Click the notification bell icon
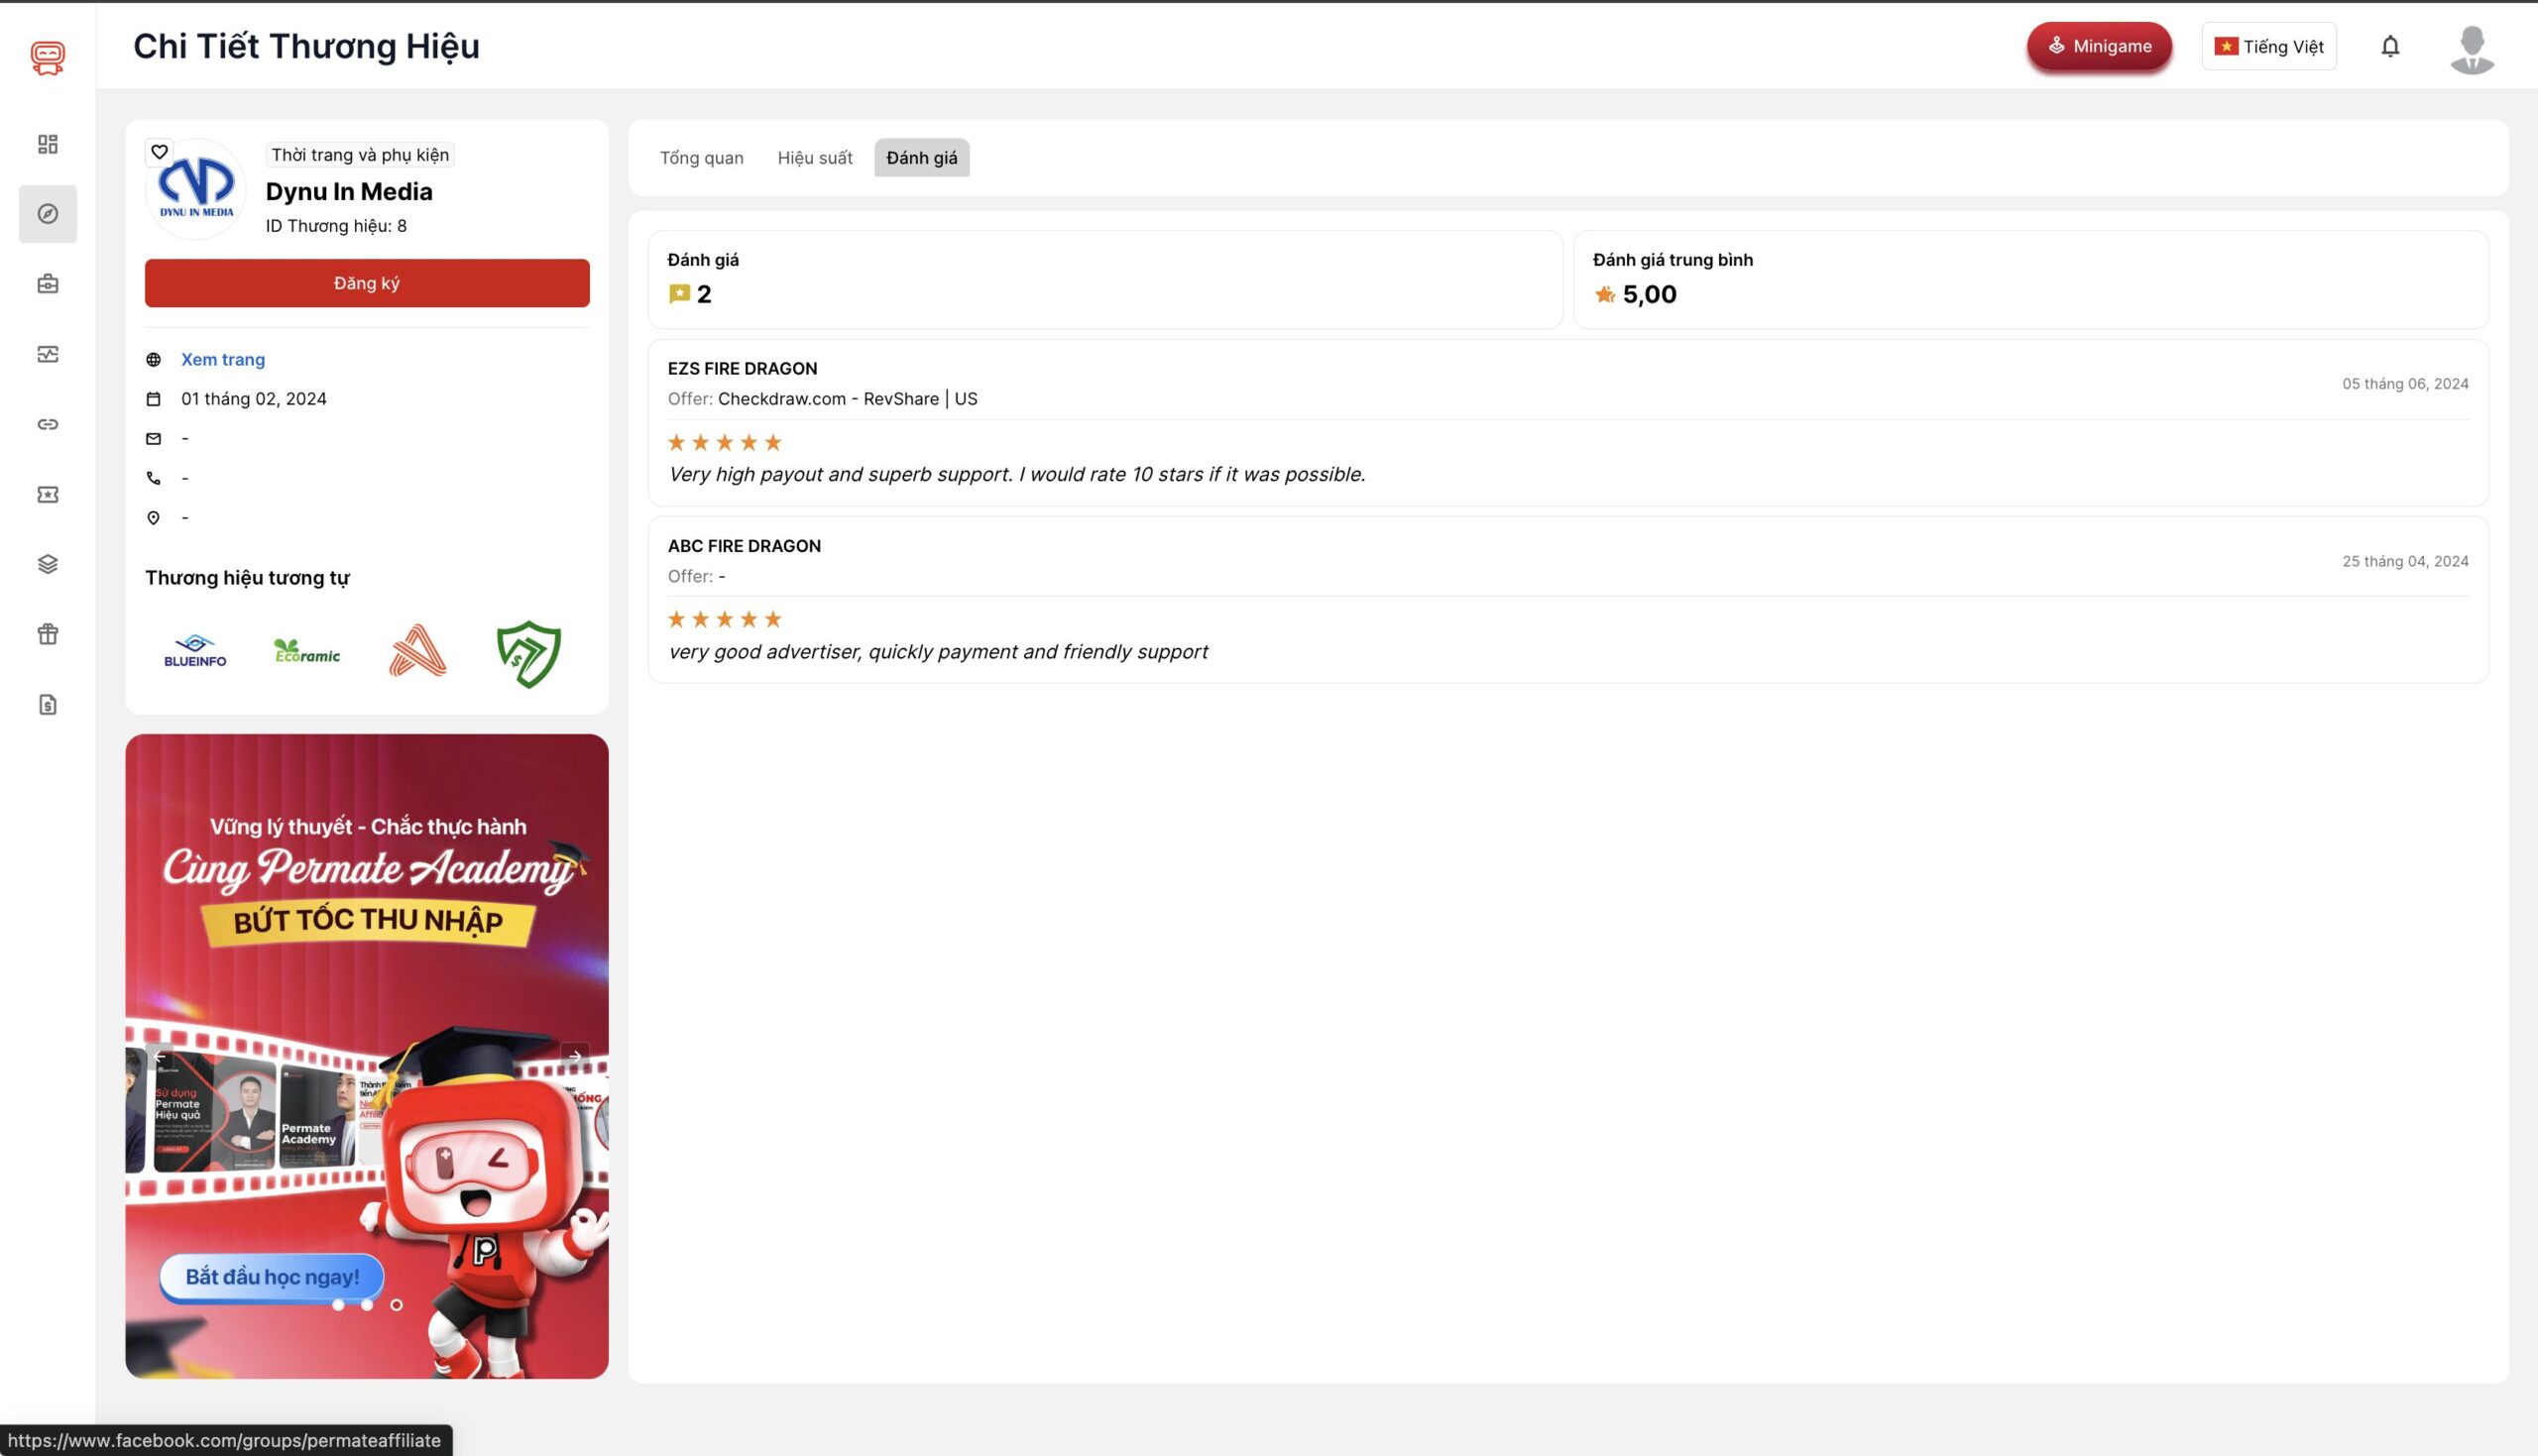 click(x=2389, y=46)
